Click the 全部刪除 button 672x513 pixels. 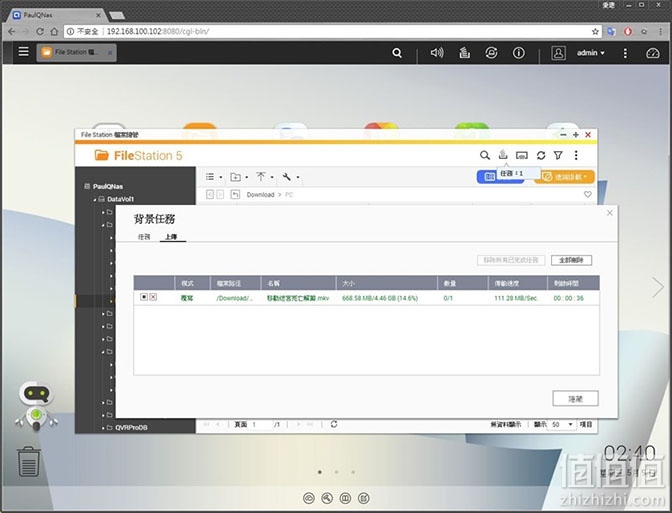(571, 260)
